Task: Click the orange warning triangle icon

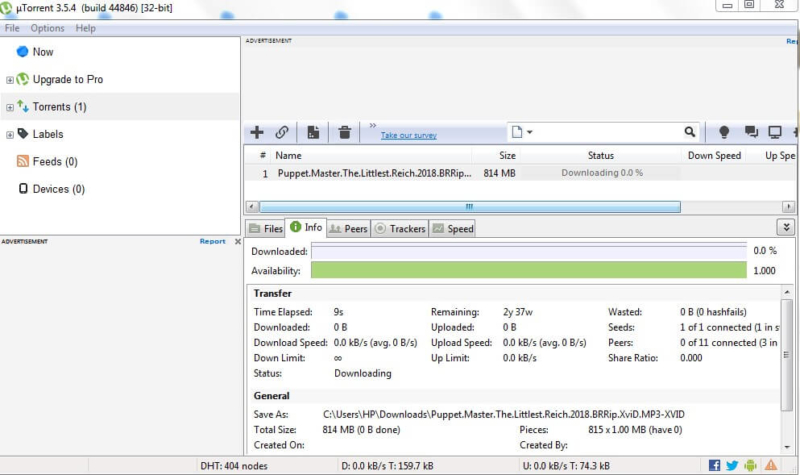Action: click(x=770, y=465)
